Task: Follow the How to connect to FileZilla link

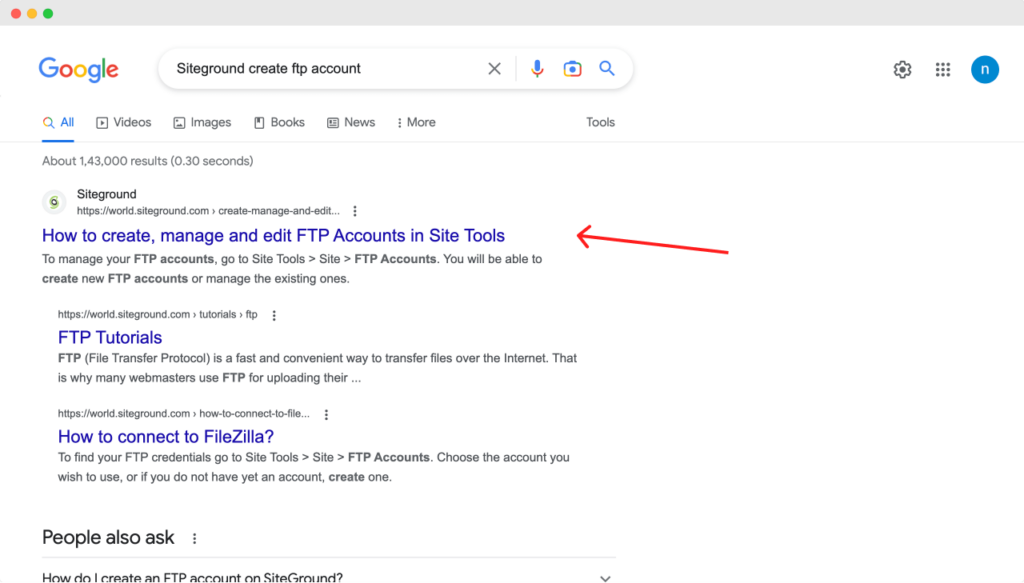Action: 165,436
